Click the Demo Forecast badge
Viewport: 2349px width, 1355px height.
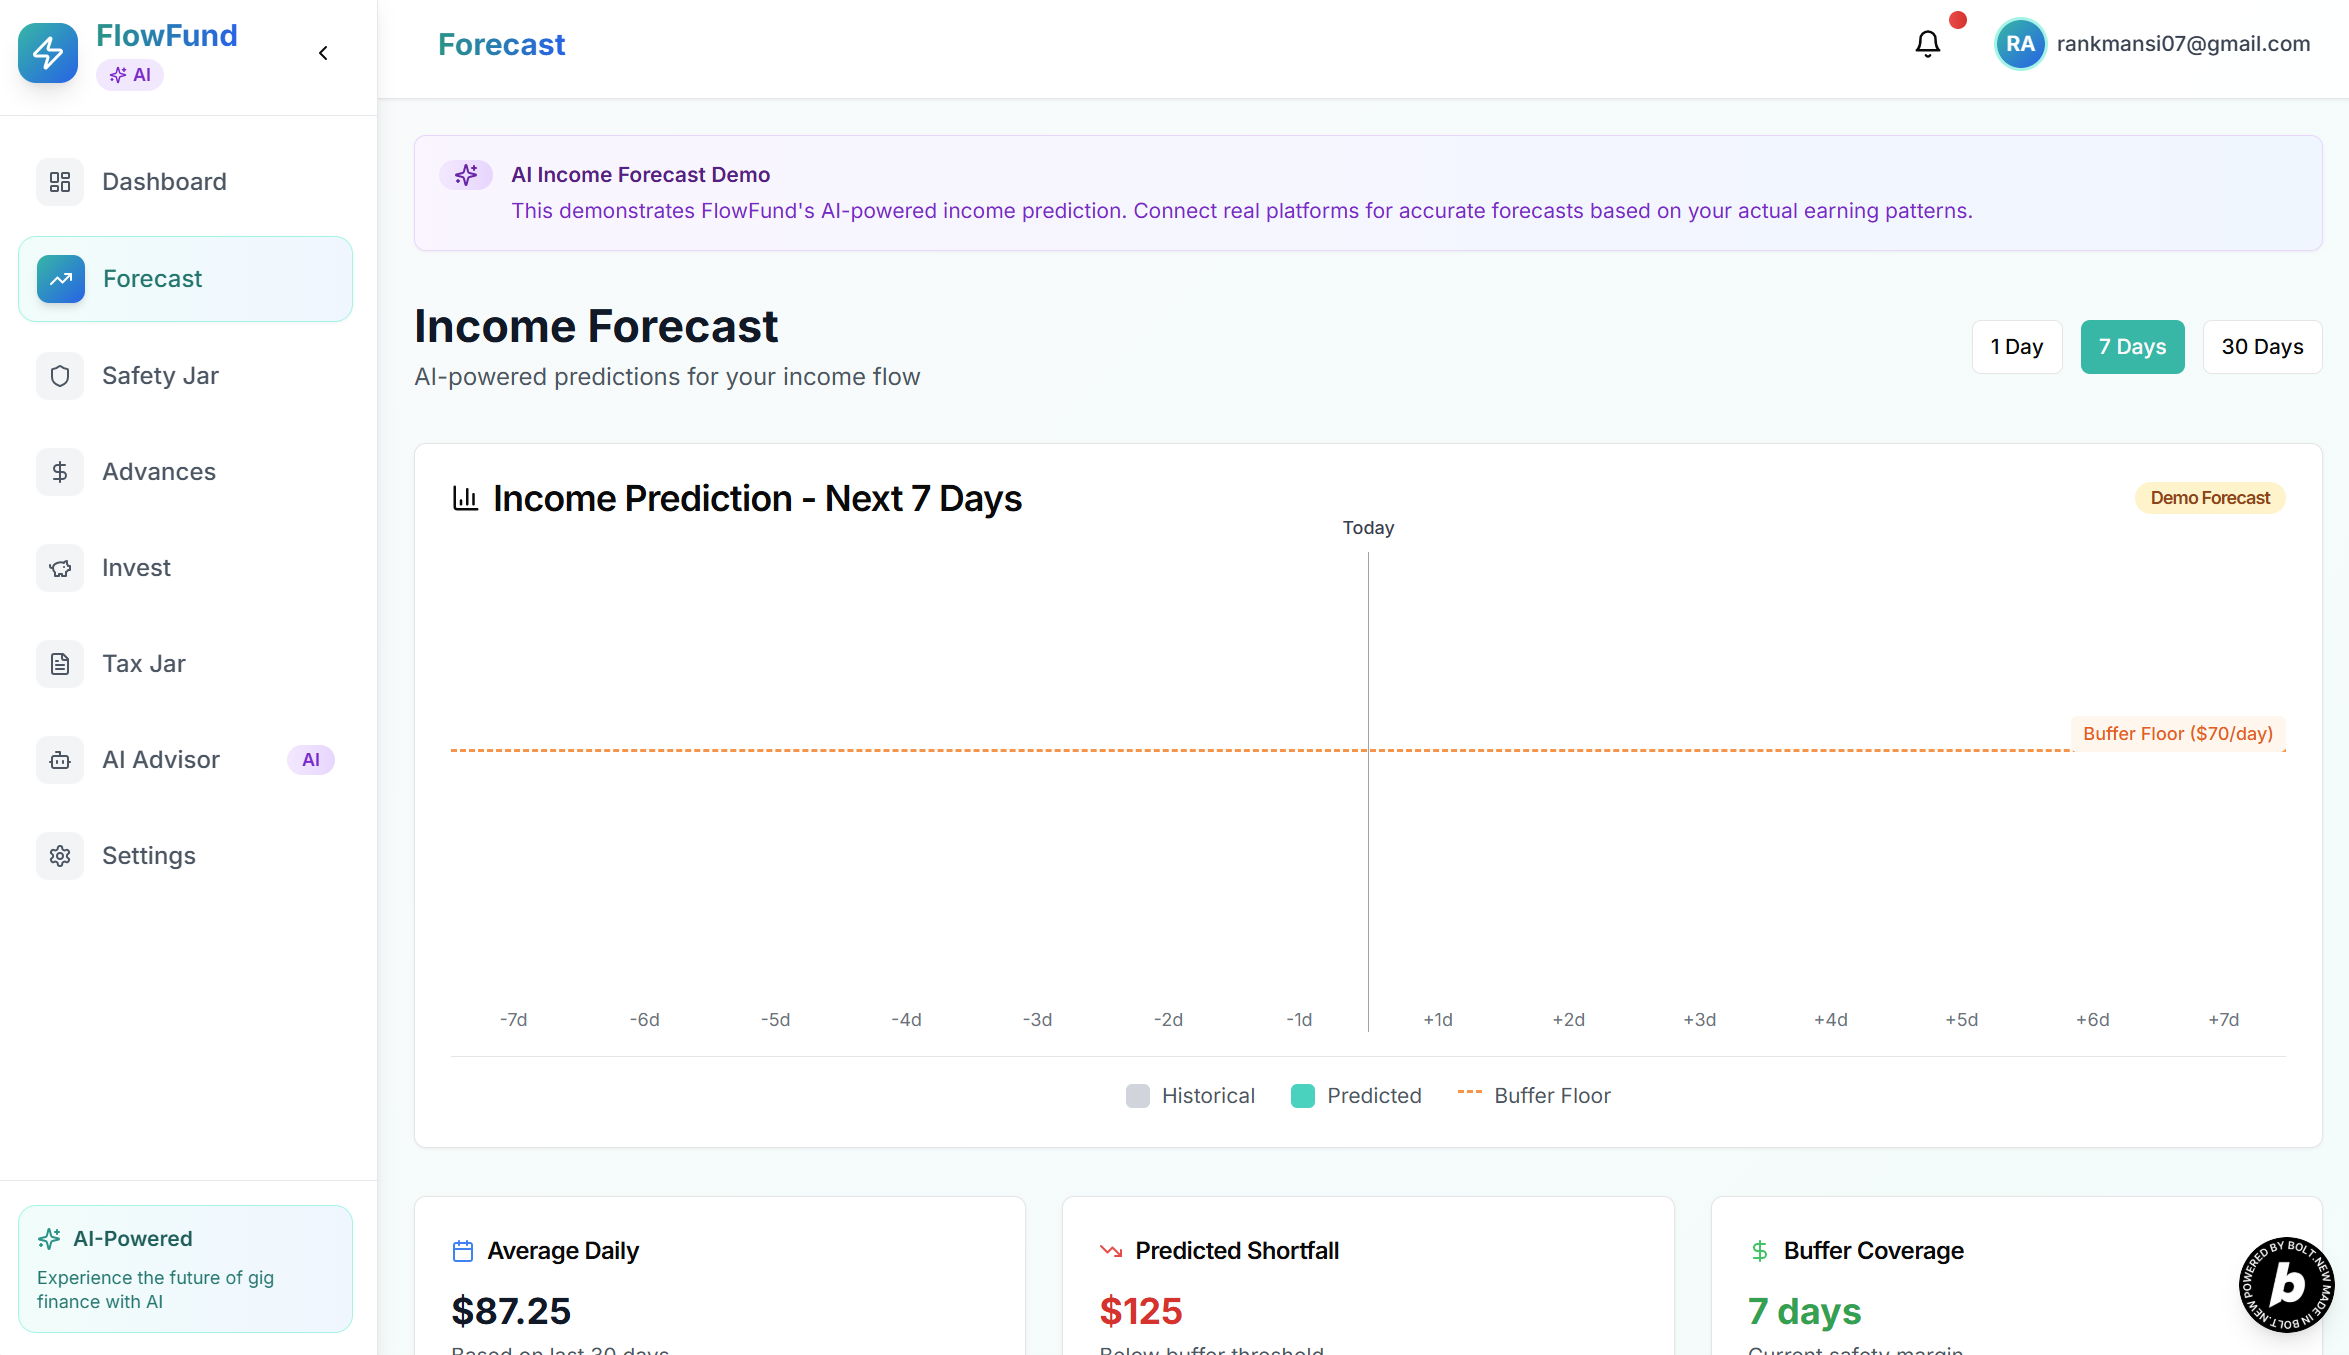pyautogui.click(x=2209, y=498)
